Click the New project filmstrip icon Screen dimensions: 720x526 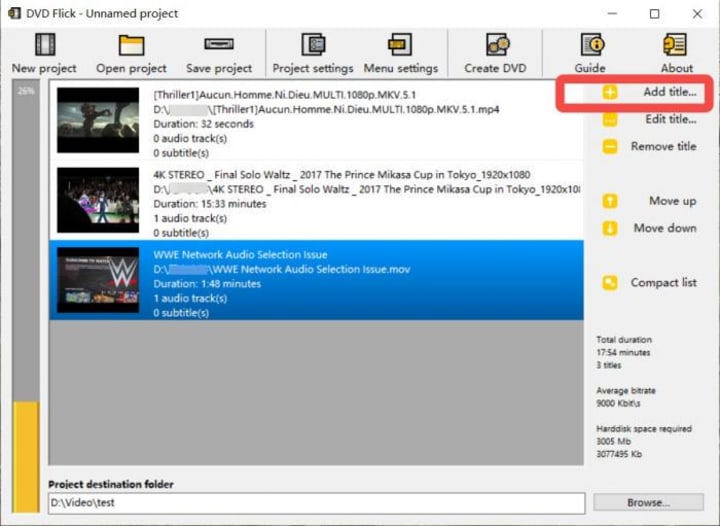pyautogui.click(x=45, y=45)
